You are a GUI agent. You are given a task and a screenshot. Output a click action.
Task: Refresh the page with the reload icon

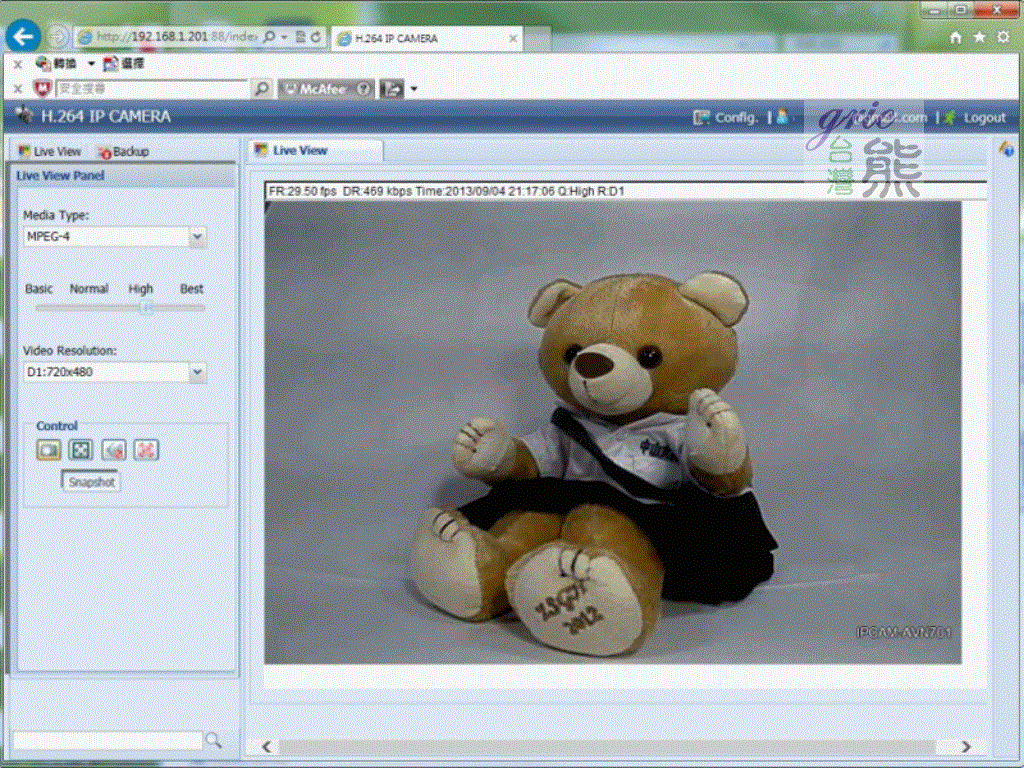tap(316, 37)
